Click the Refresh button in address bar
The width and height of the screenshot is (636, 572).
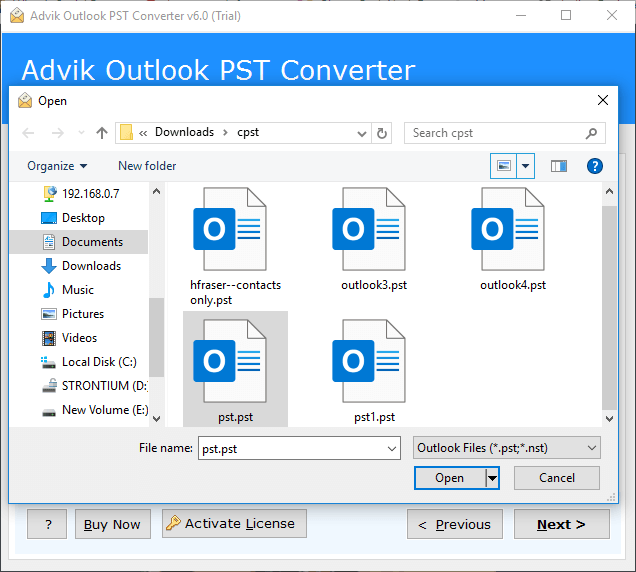[382, 133]
